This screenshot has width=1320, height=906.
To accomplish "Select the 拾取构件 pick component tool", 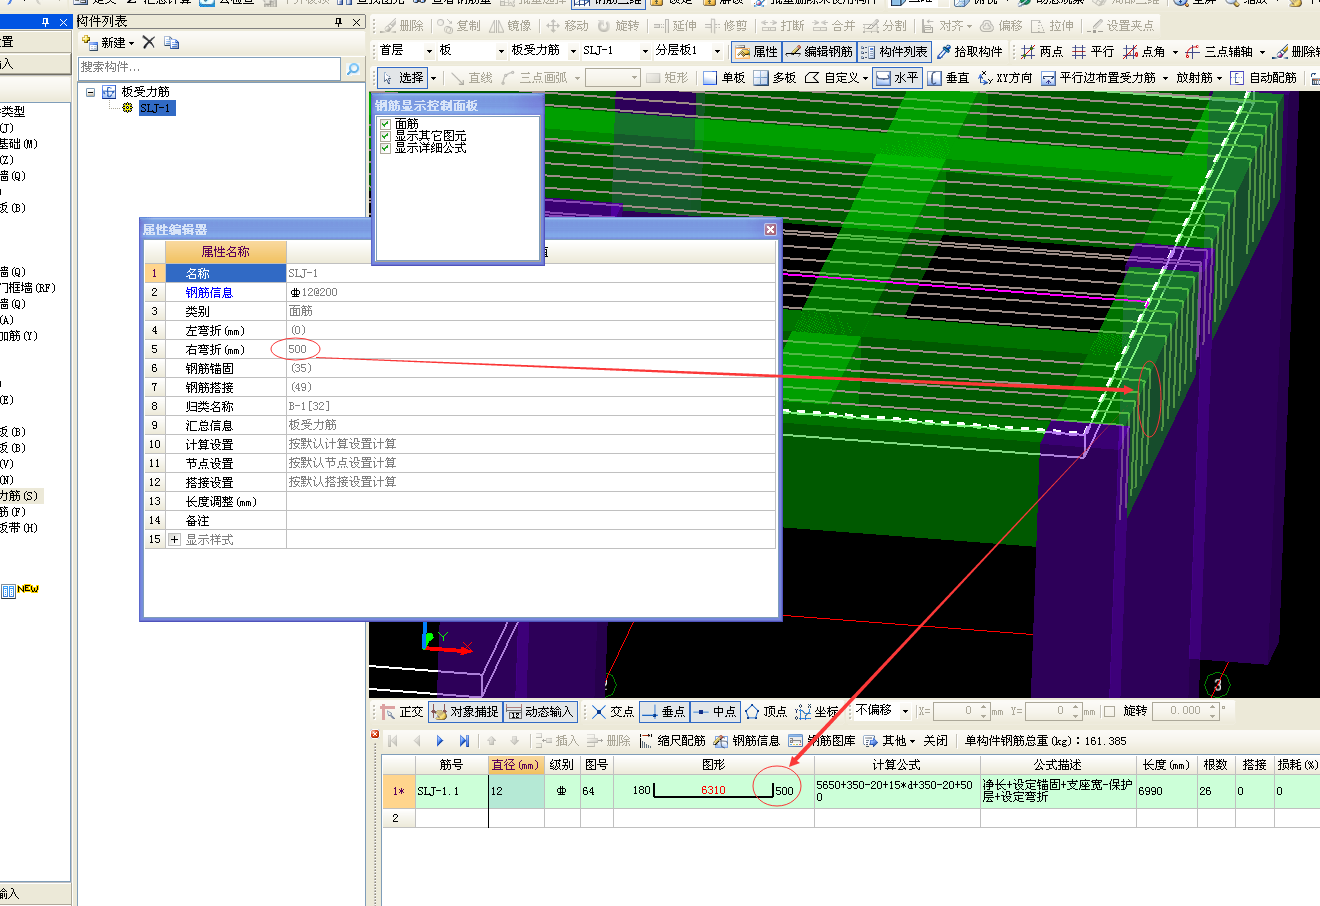I will click(970, 51).
